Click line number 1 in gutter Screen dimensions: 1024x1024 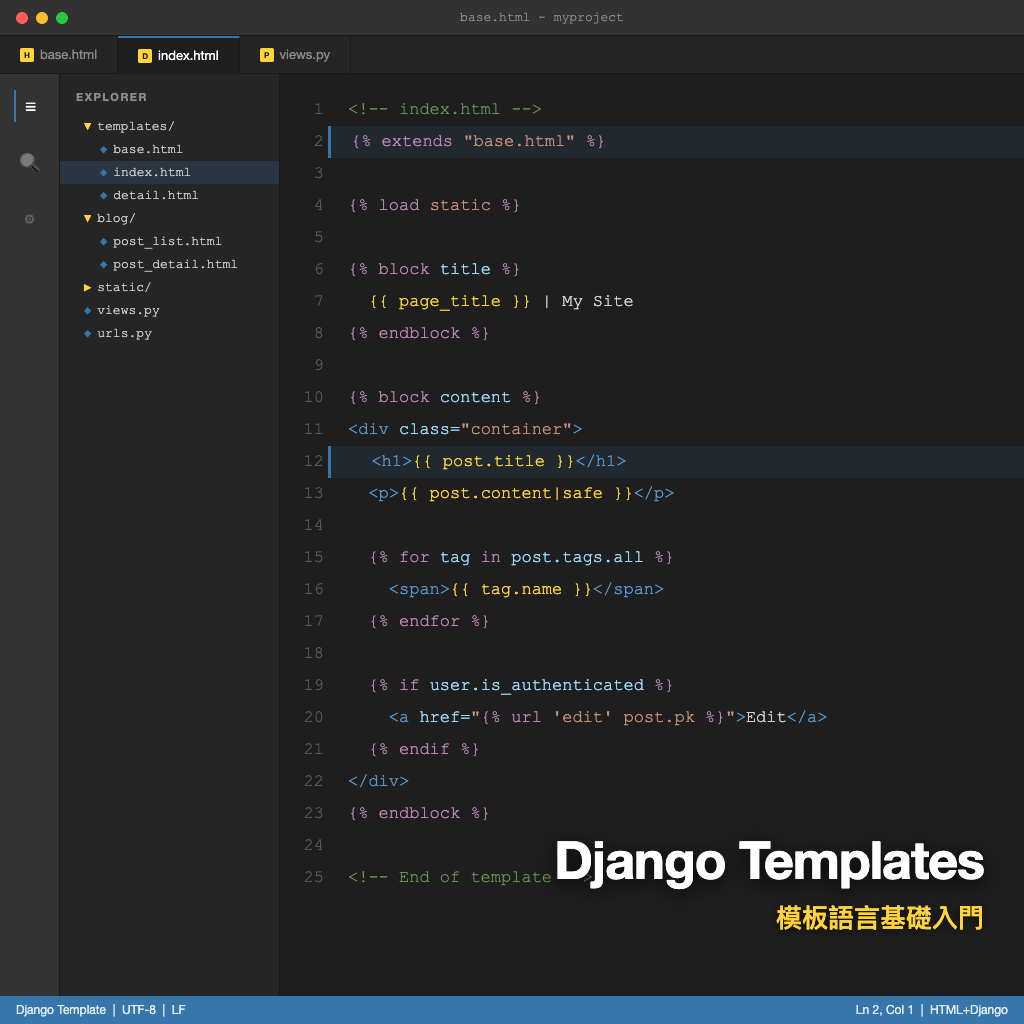[x=318, y=109]
